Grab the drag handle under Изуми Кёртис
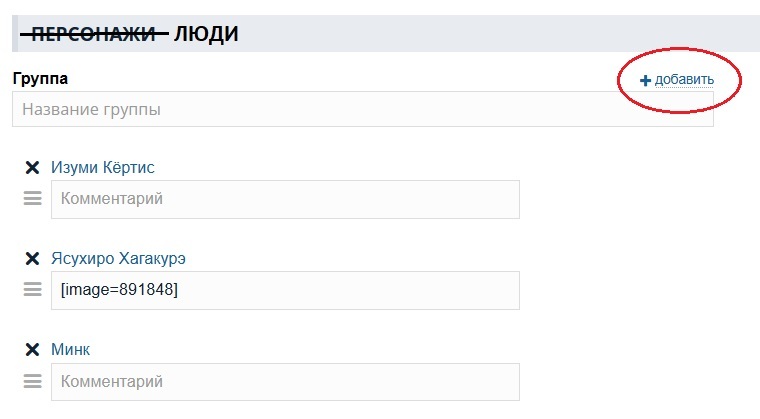 click(32, 199)
